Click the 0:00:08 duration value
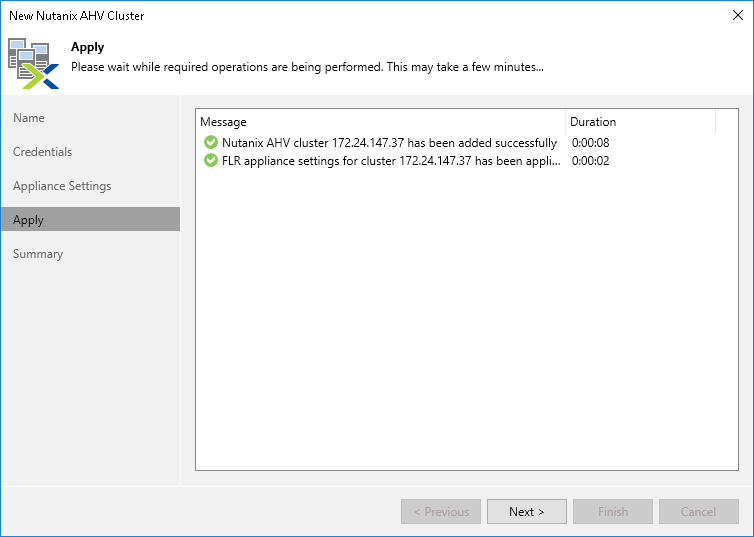 (x=591, y=143)
